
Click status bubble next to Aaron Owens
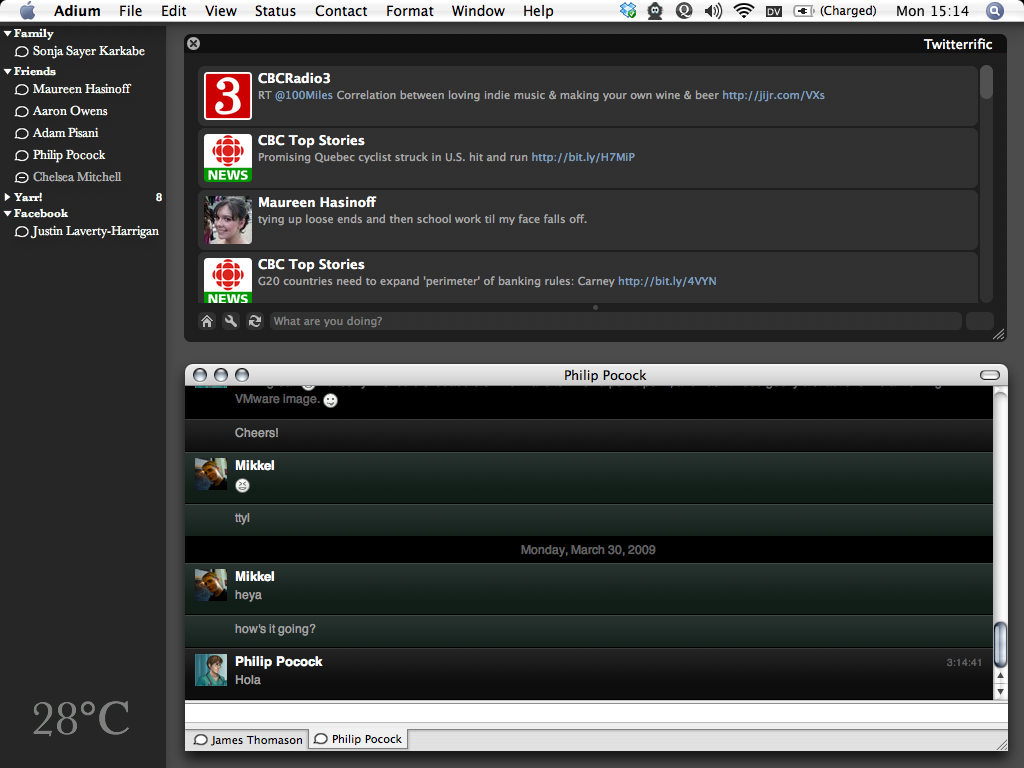[x=22, y=112]
